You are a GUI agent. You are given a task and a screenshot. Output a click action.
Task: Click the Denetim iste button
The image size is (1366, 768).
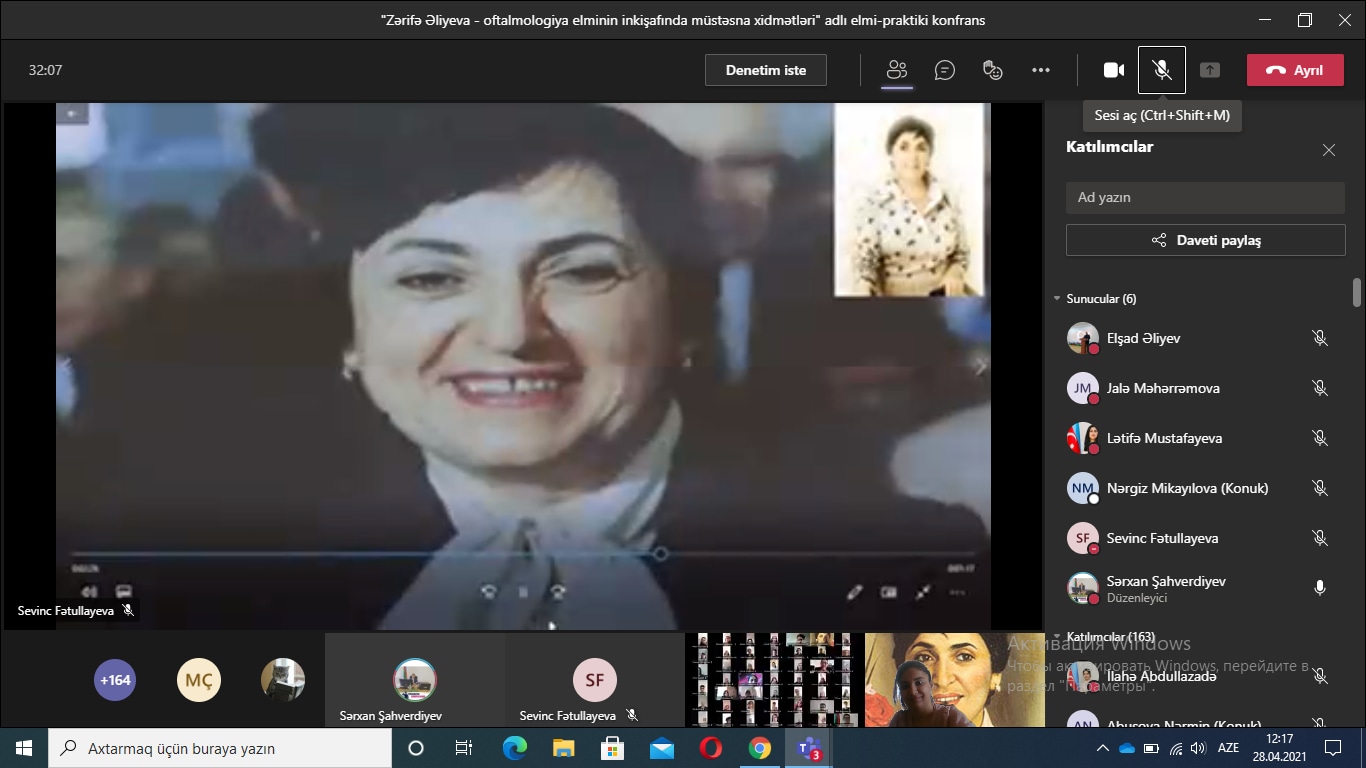coord(766,70)
